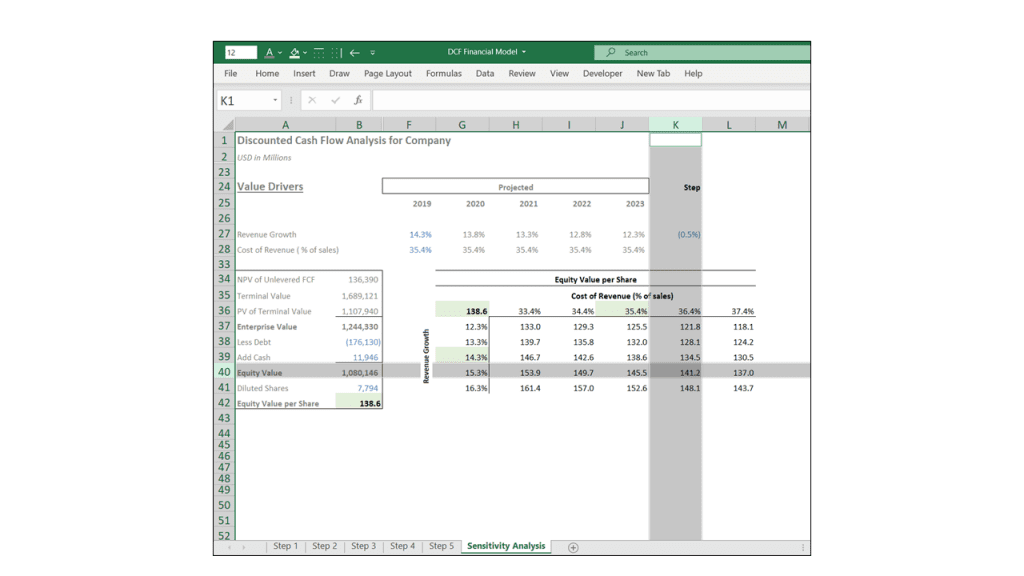Select cell containing 138.6 sensitivity result
1024x576 pixels.
462,310
